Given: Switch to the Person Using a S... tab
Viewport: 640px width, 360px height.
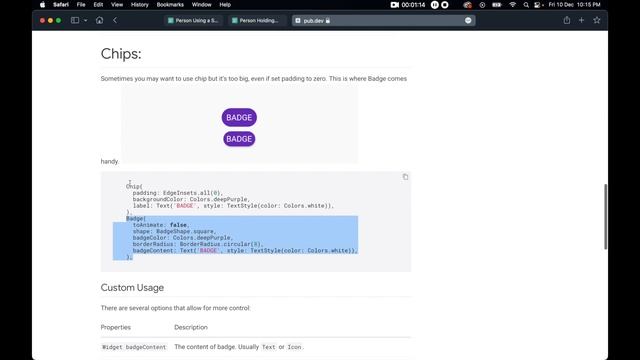Looking at the screenshot, I should click(x=193, y=20).
